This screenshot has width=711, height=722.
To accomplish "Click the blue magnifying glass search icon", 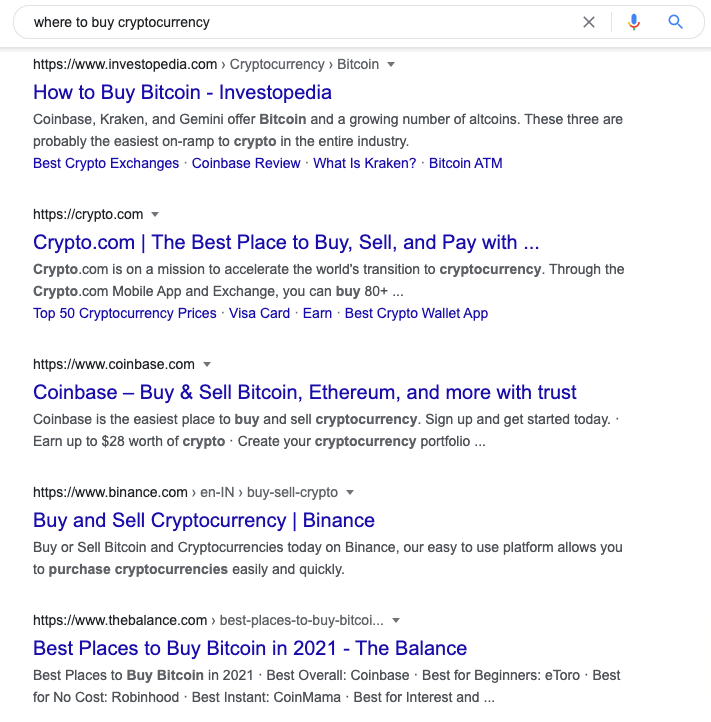I will tap(676, 22).
